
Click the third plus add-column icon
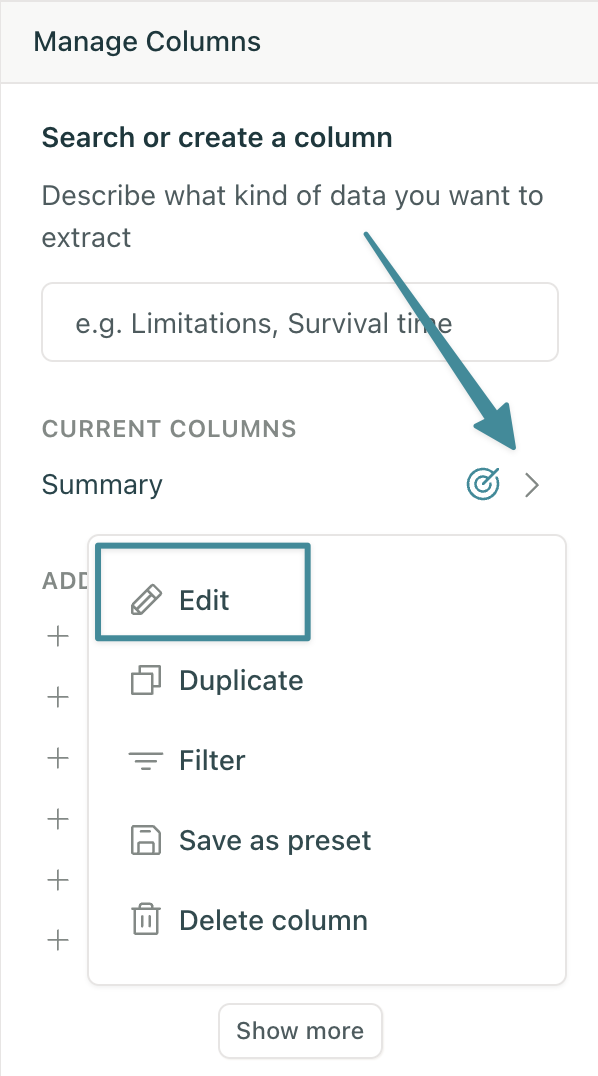coord(58,758)
